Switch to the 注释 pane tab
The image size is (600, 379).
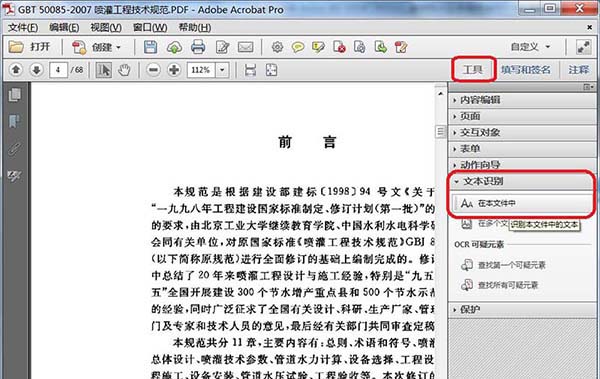point(578,70)
